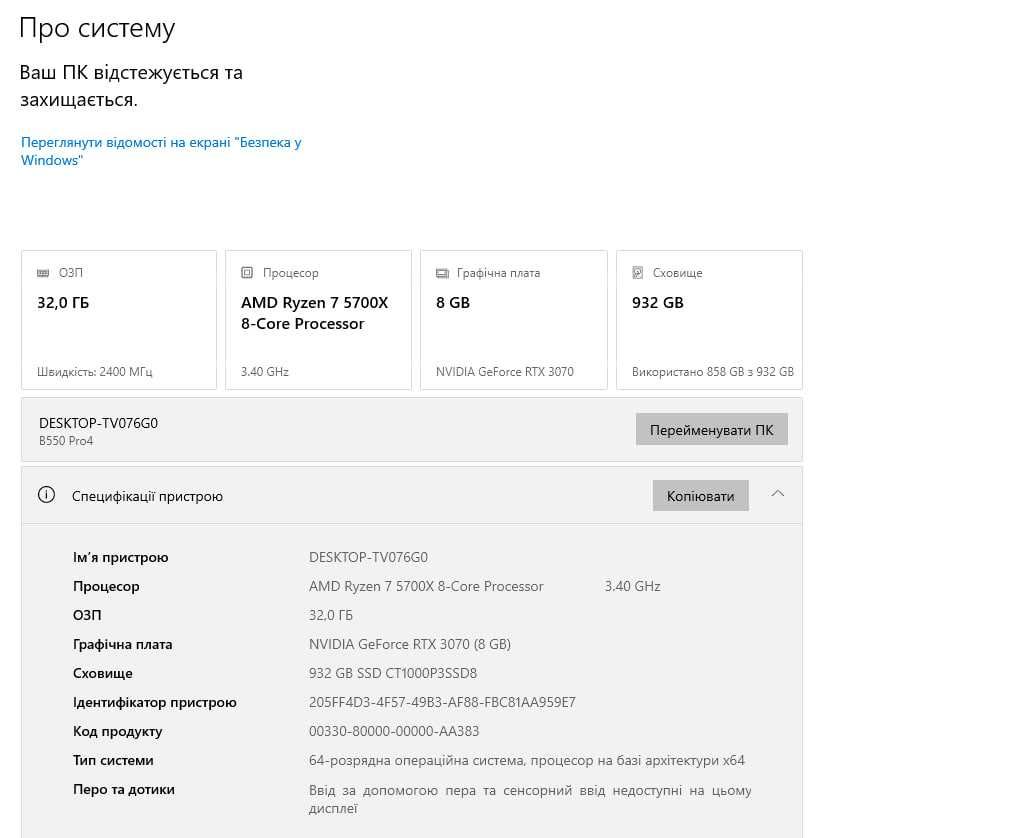1021x838 pixels.
Task: Click the info icon beside Специфікації пристрою
Action: pos(46,495)
